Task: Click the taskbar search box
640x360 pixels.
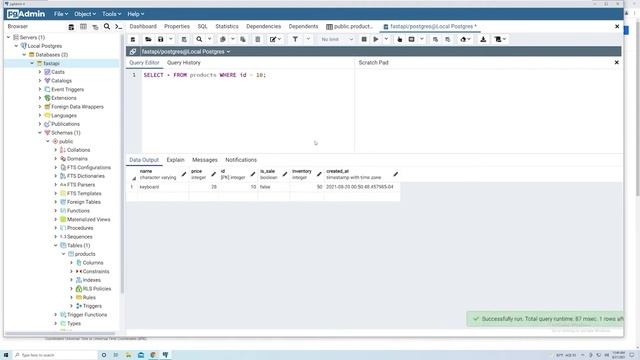Action: (x=56, y=355)
